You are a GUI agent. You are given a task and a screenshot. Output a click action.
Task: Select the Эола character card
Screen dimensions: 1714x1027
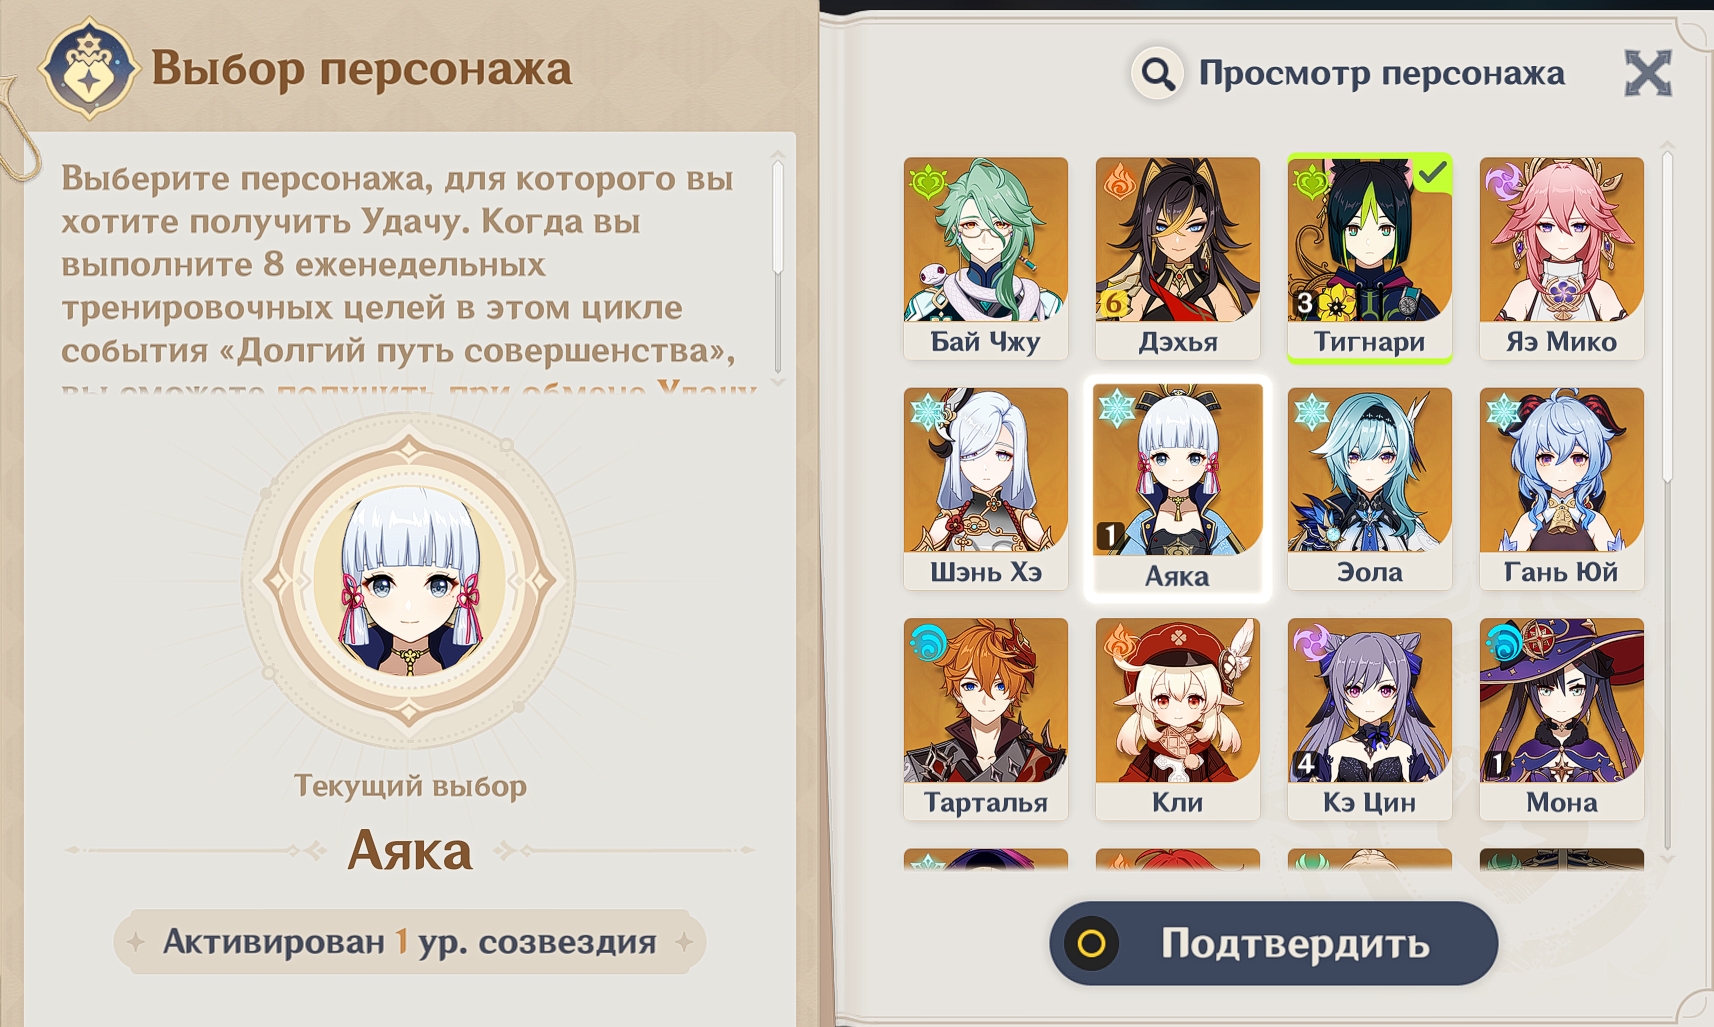1369,489
